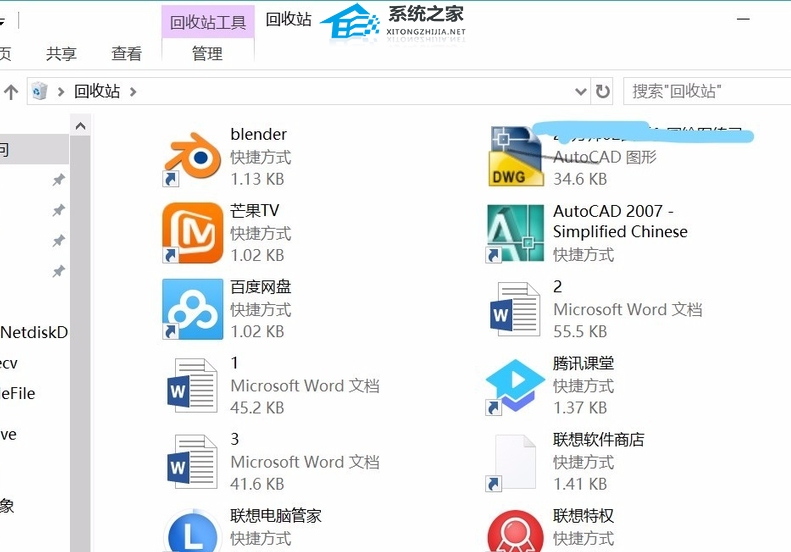Screen dimensions: 791x552
Task: Click the 芒果TV shortcut icon
Action: tap(192, 233)
